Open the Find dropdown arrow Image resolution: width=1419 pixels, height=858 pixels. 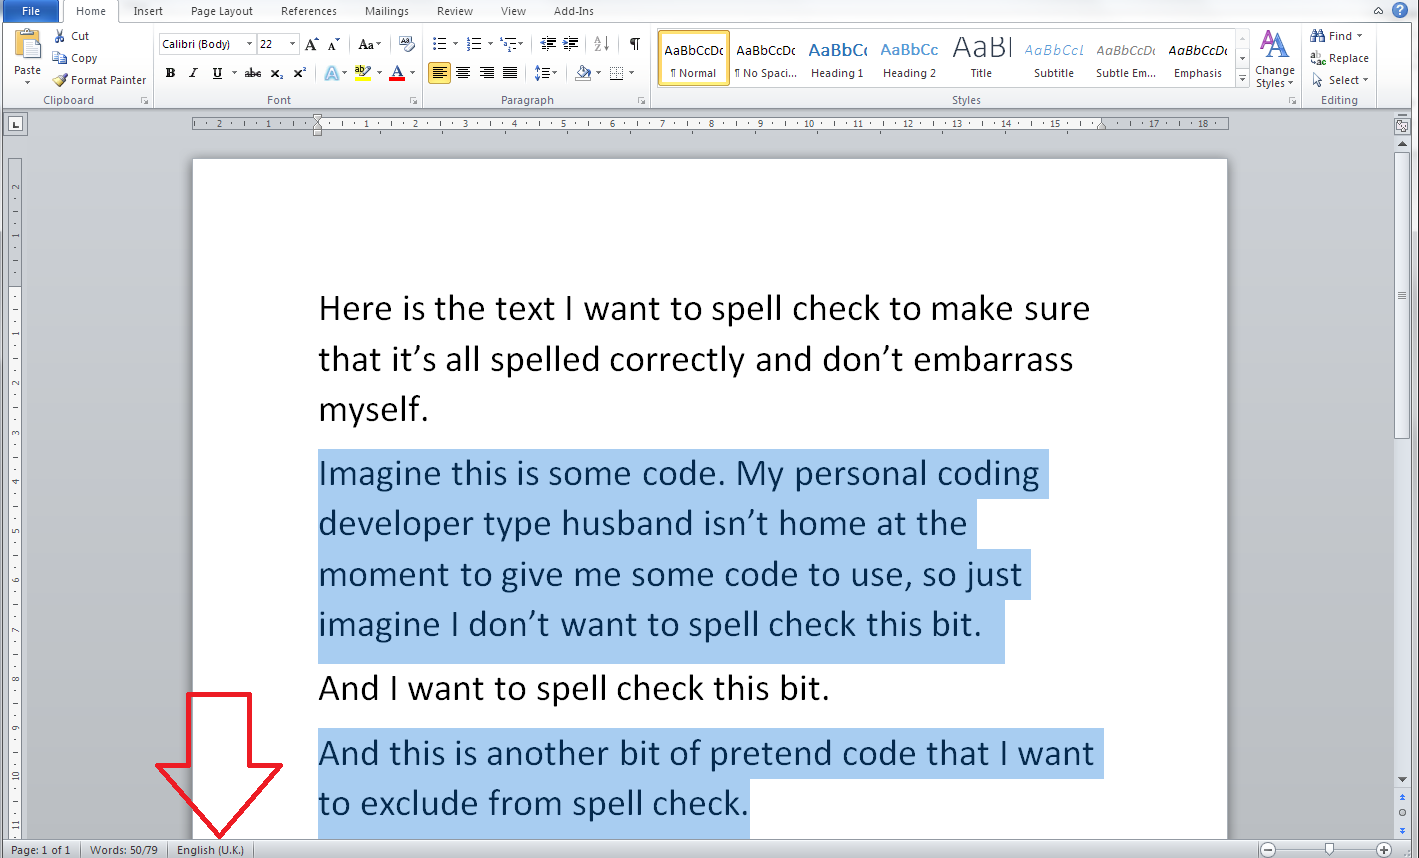pos(1360,36)
